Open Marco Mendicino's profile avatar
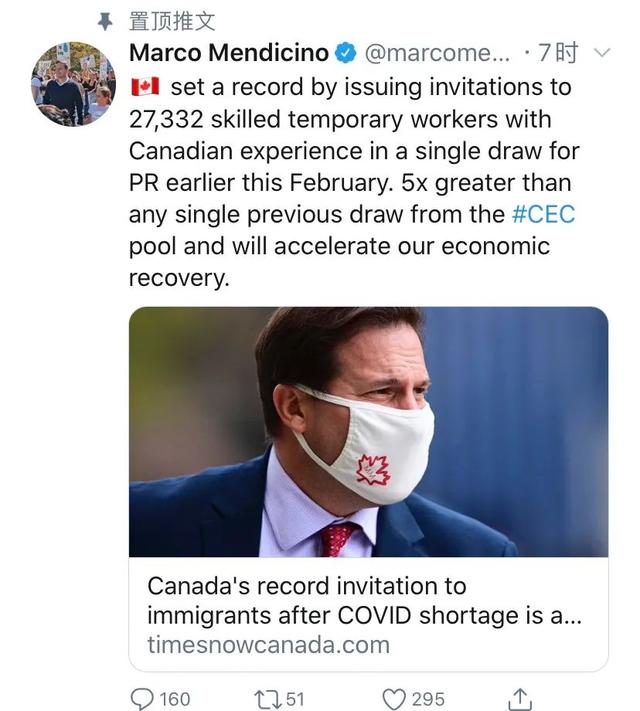Screen dimensions: 640x711 (x=73, y=83)
